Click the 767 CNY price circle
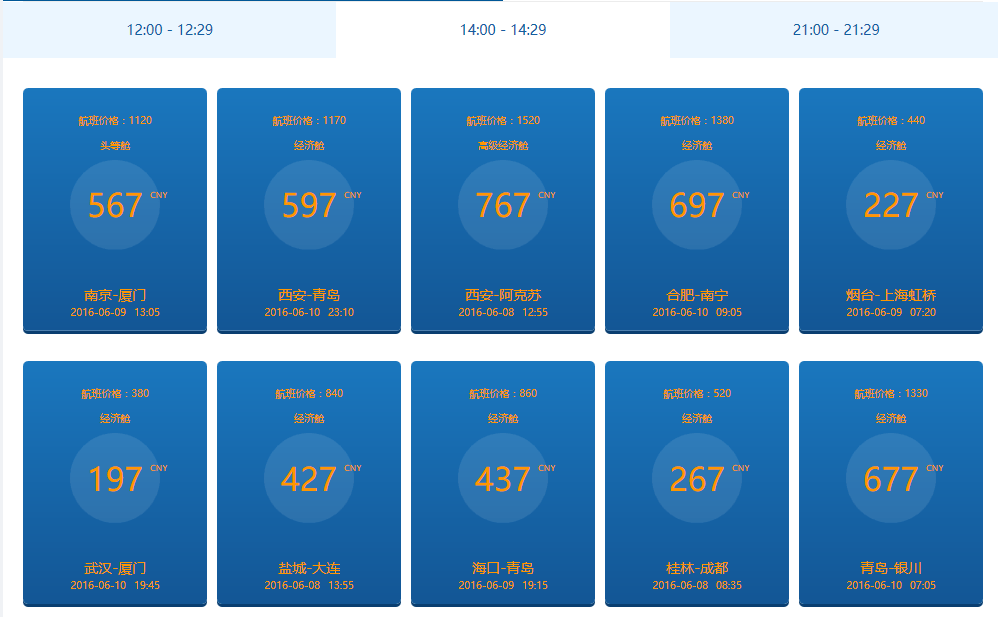Image resolution: width=998 pixels, height=617 pixels. 503,205
